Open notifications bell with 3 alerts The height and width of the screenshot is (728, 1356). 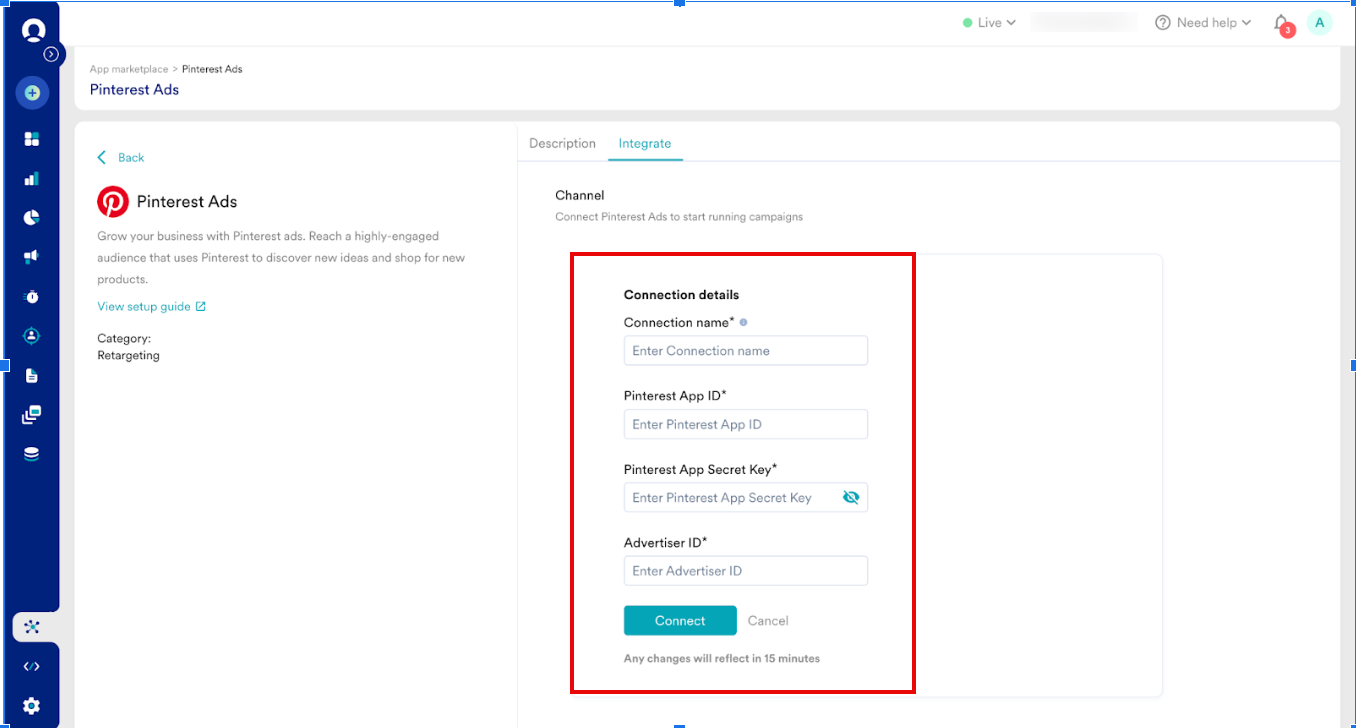point(1282,24)
